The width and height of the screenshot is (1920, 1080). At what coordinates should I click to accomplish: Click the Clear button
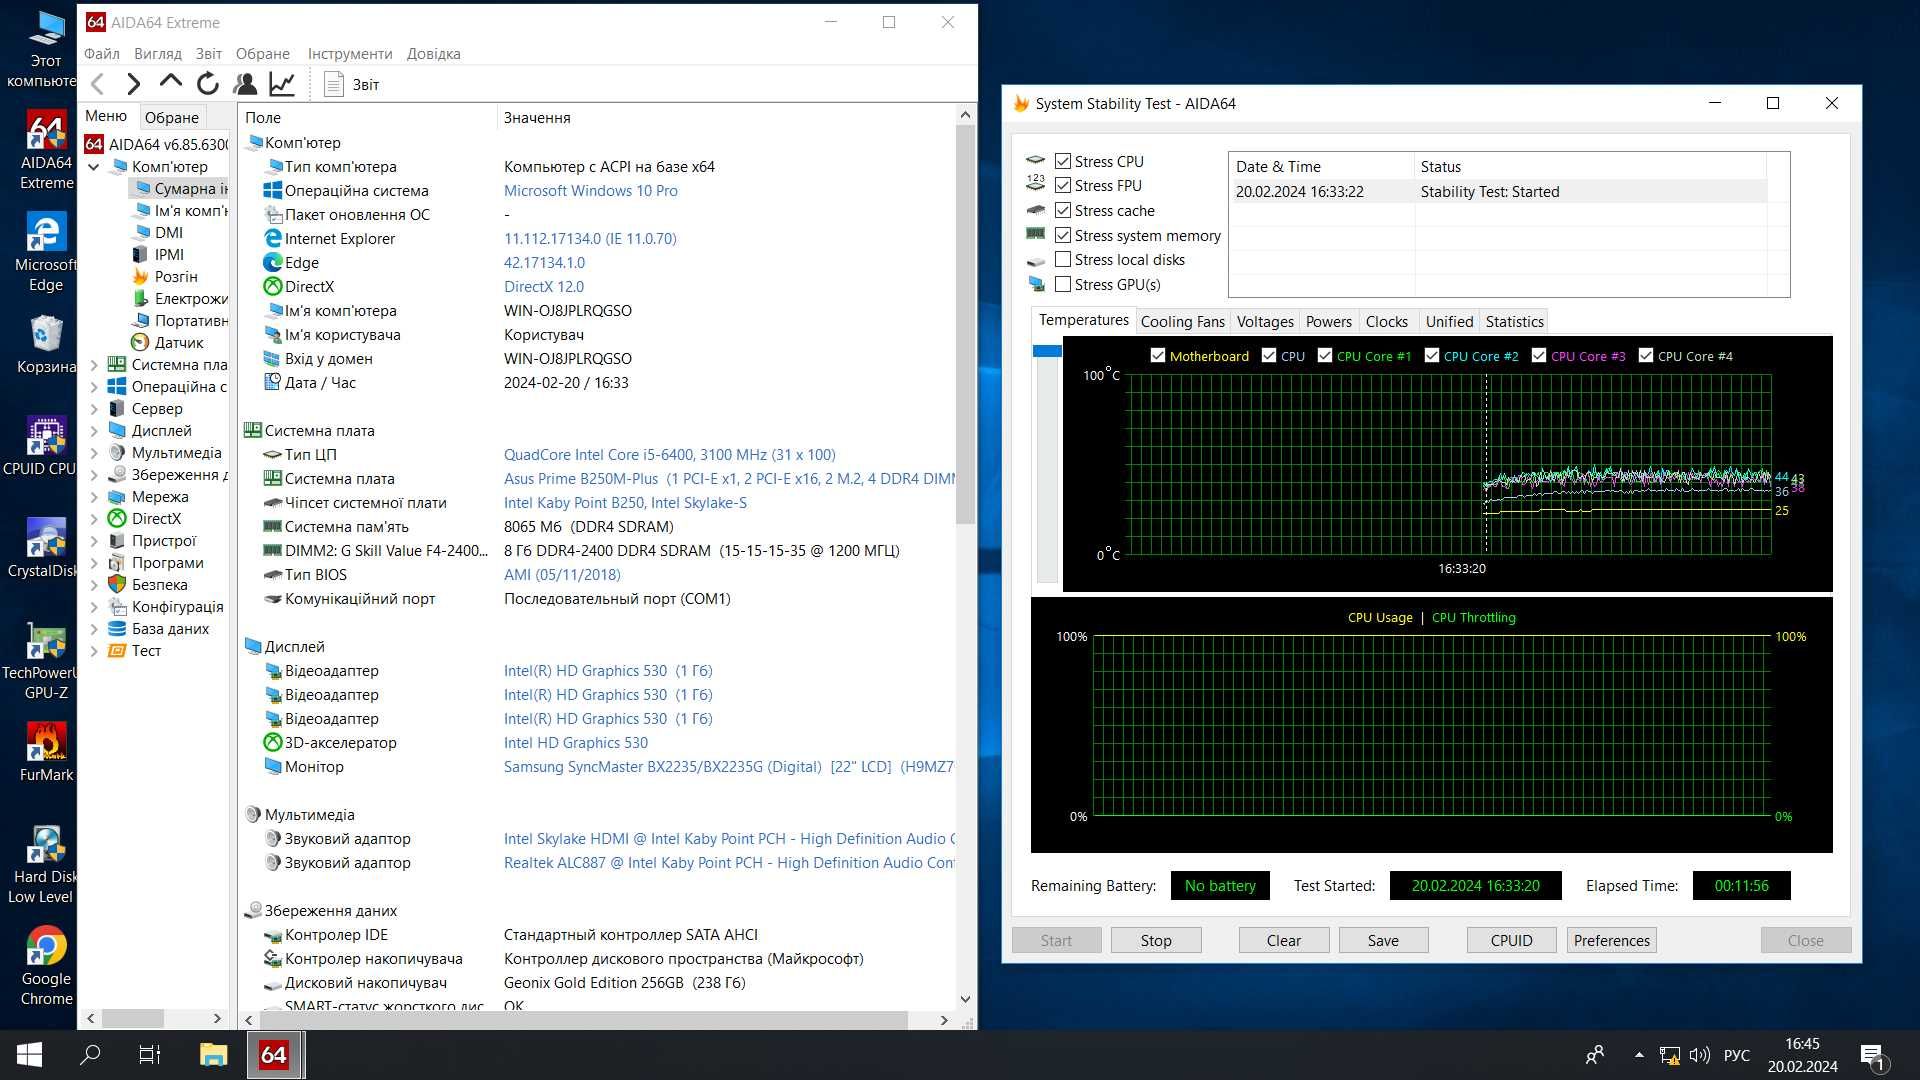(1284, 940)
